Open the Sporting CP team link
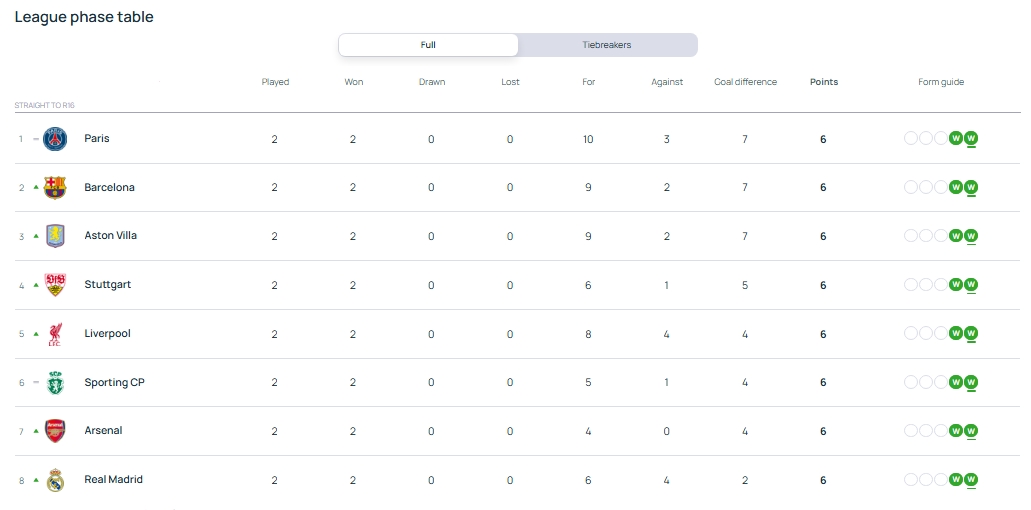The height and width of the screenshot is (510, 1031). (114, 382)
